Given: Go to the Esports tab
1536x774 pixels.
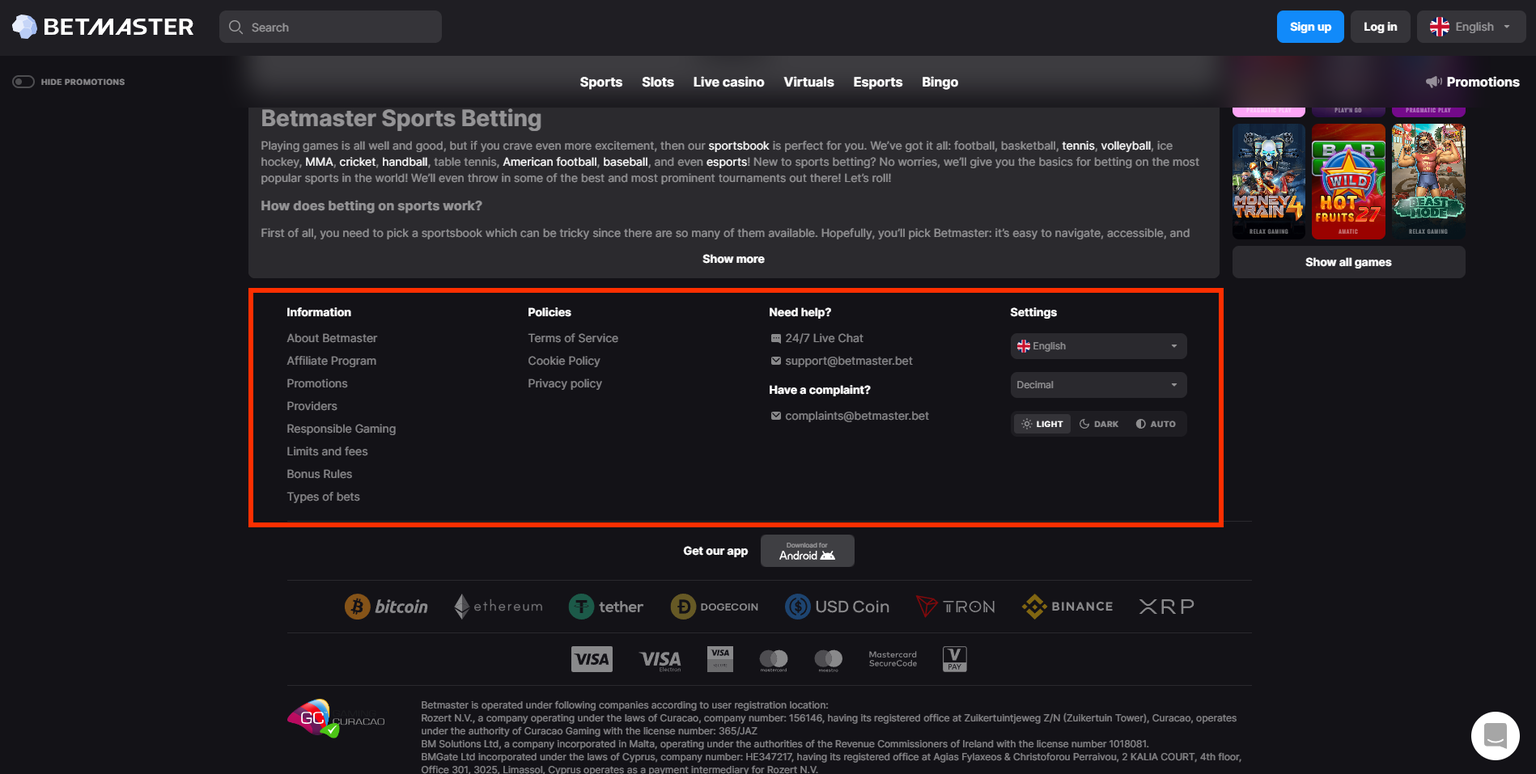Looking at the screenshot, I should click(877, 82).
